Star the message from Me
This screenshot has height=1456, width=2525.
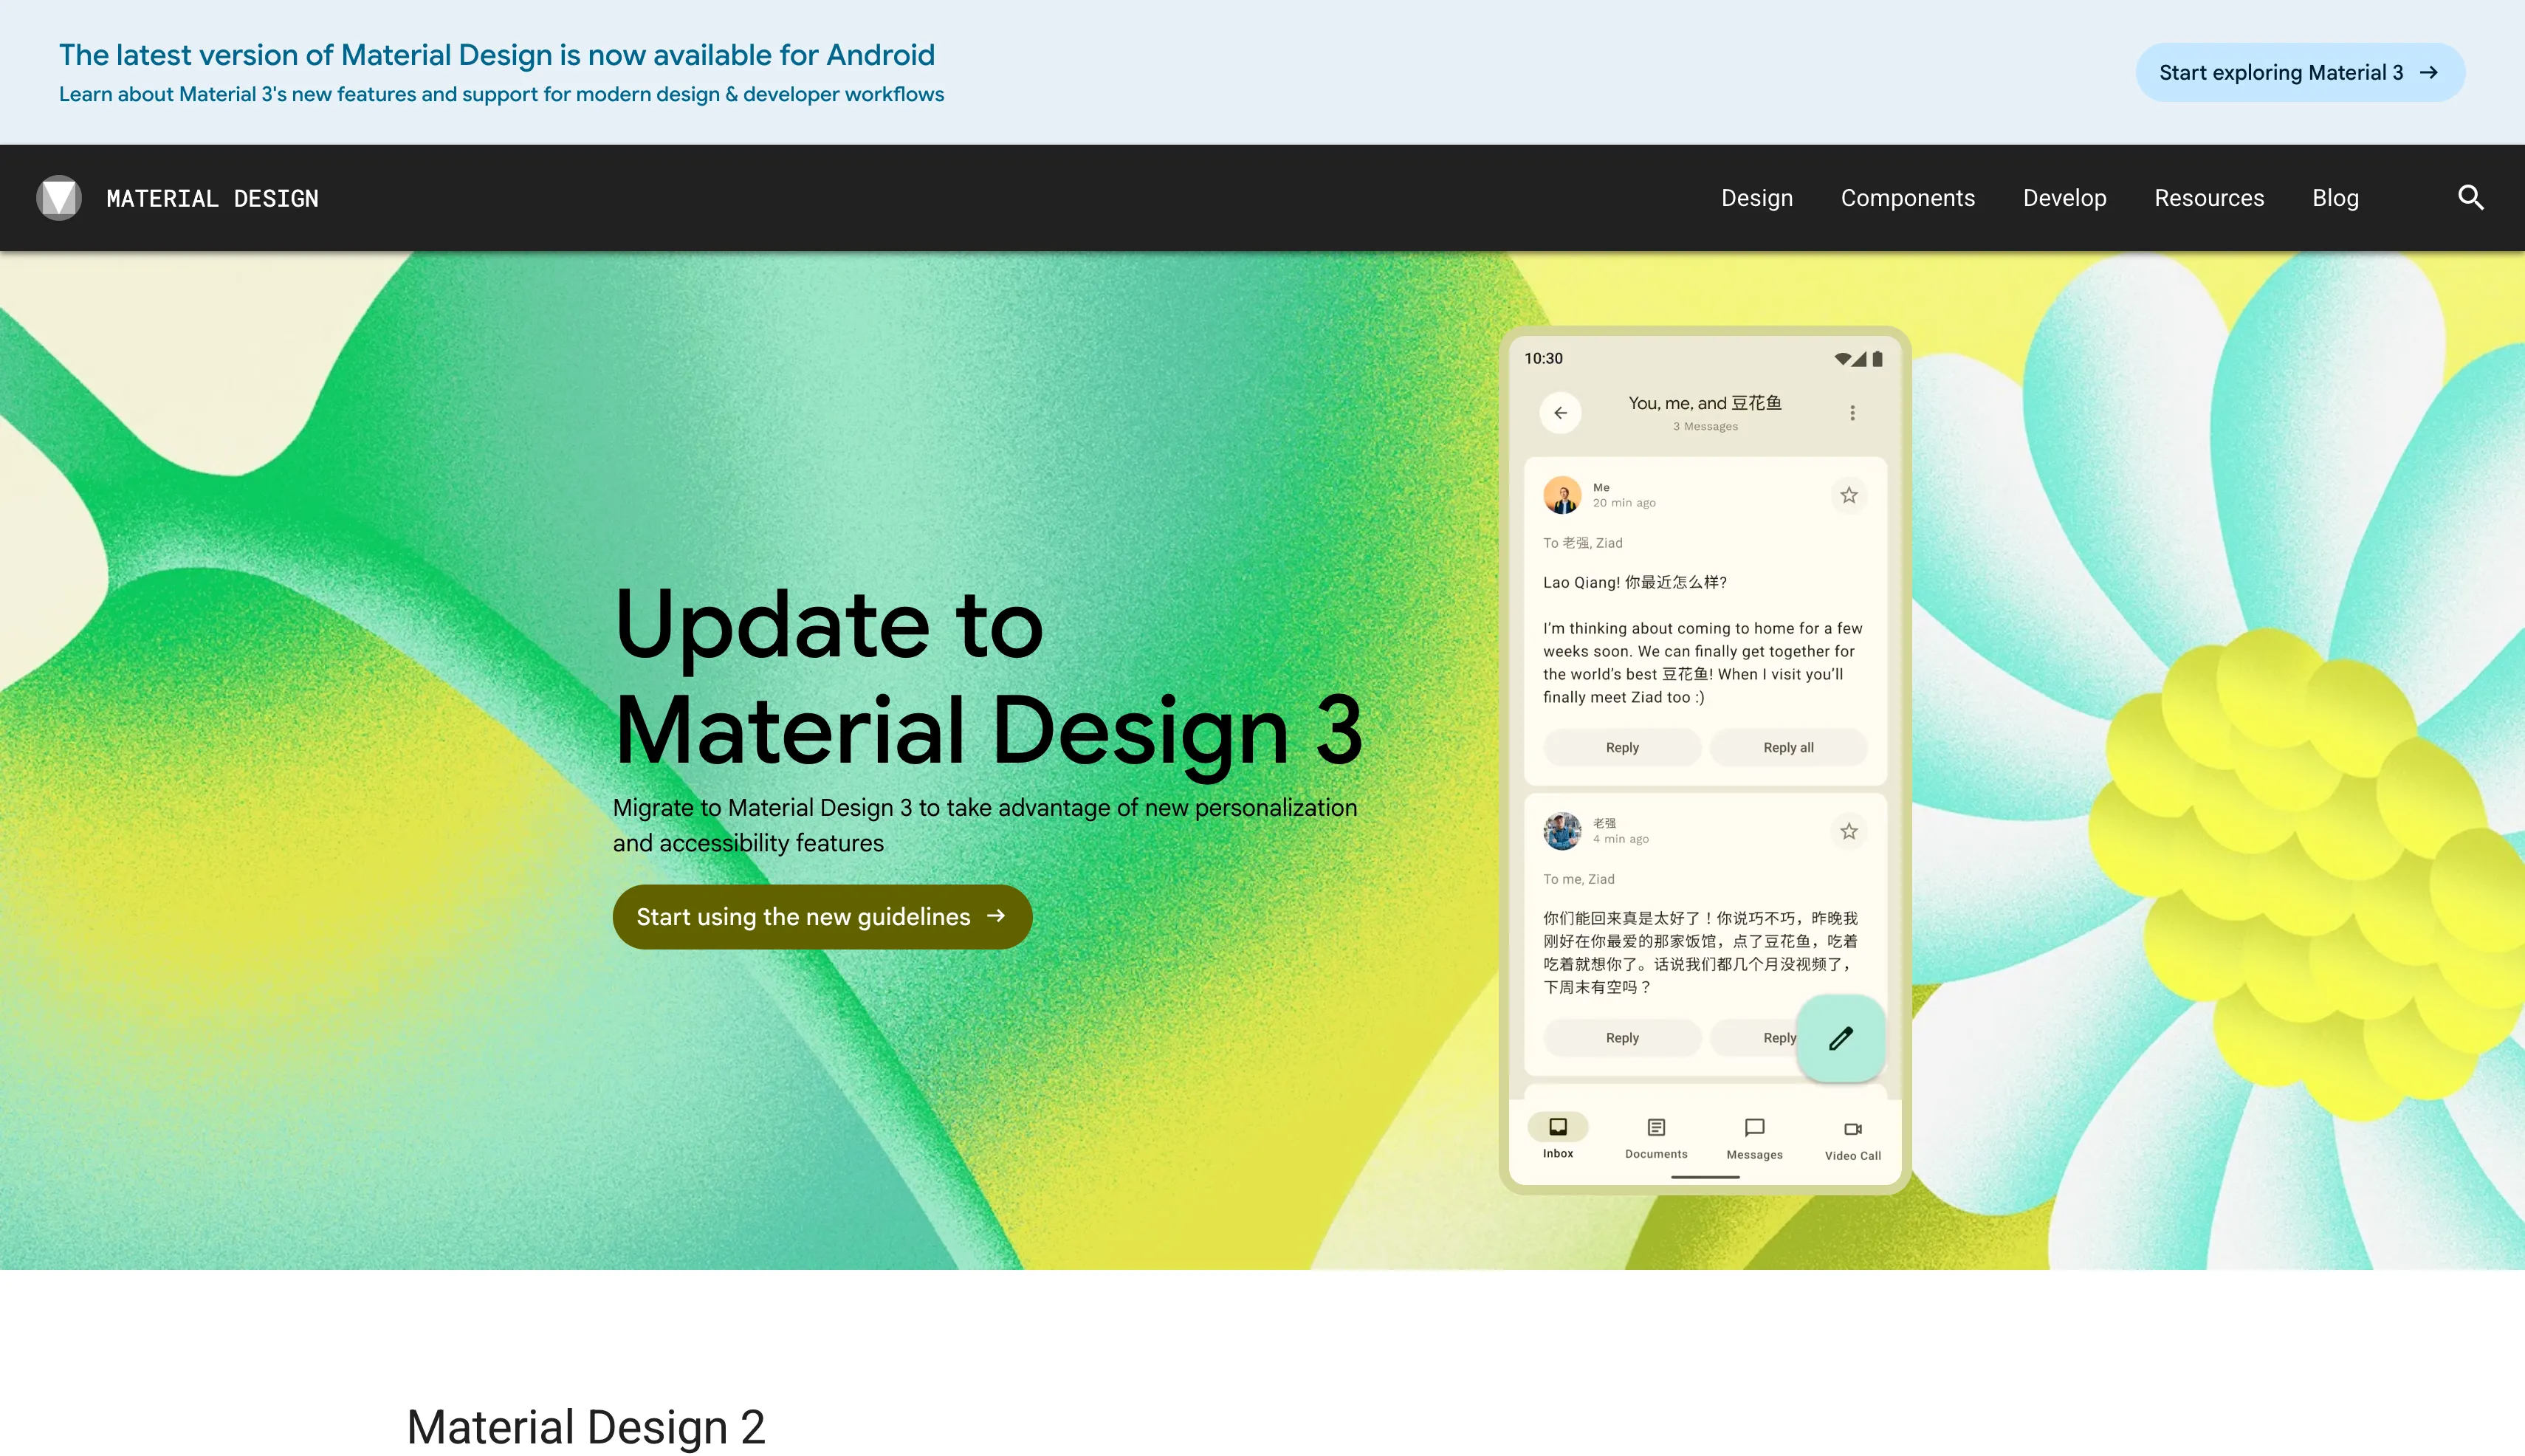pyautogui.click(x=1849, y=495)
